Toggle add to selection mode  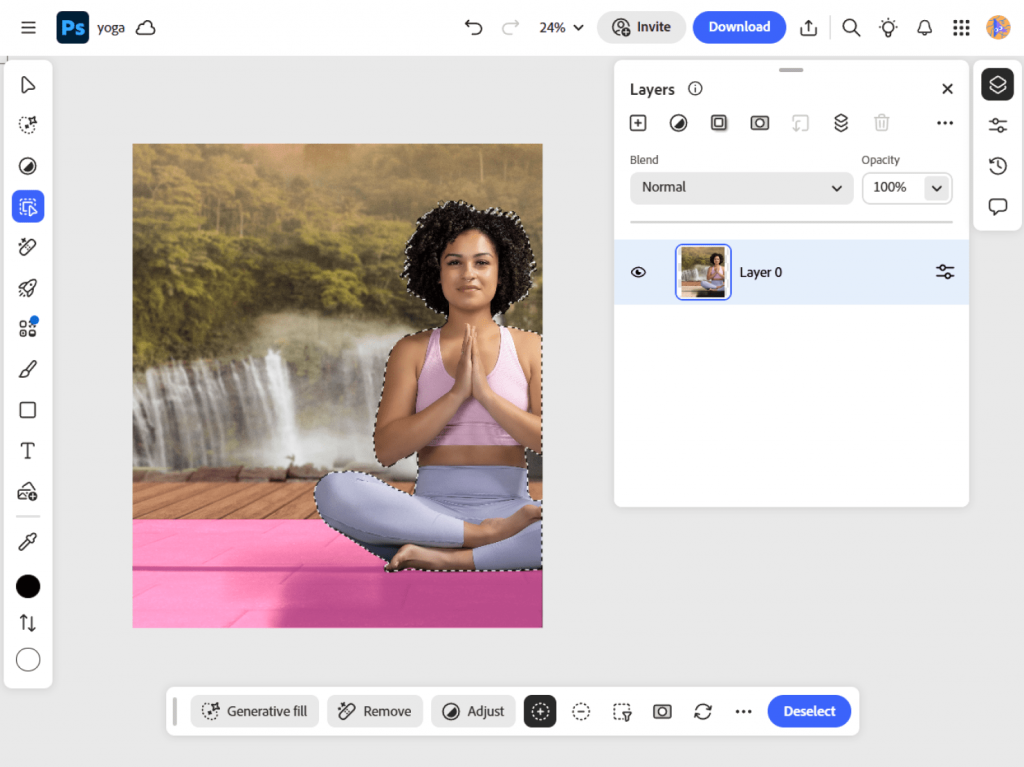pyautogui.click(x=540, y=711)
